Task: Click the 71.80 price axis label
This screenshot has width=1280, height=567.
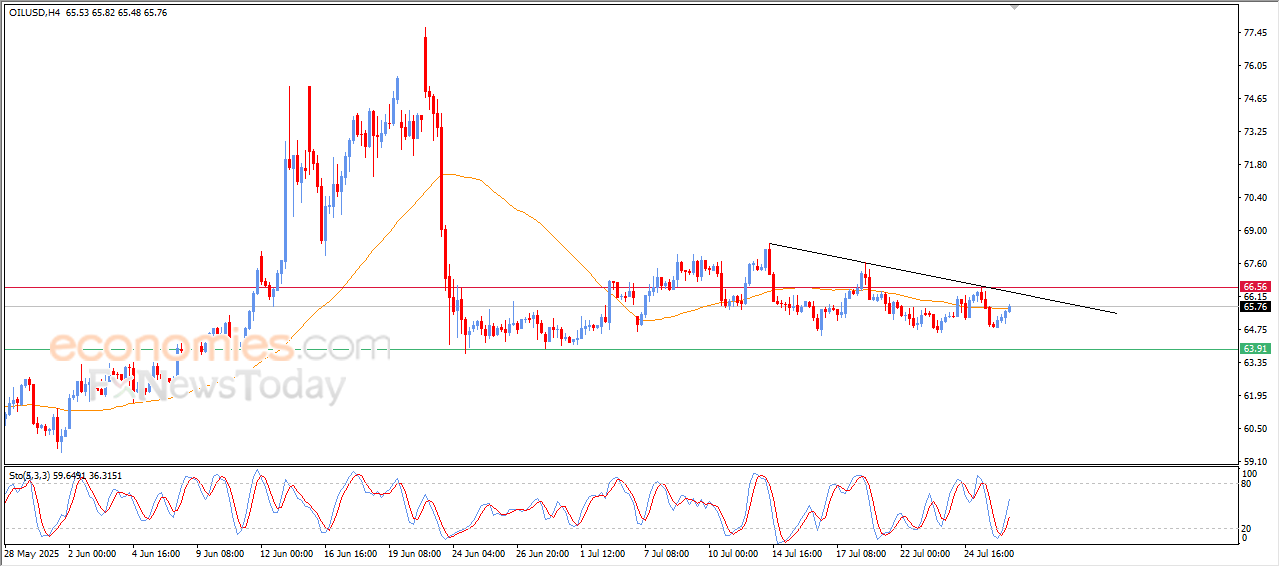Action: [1256, 165]
